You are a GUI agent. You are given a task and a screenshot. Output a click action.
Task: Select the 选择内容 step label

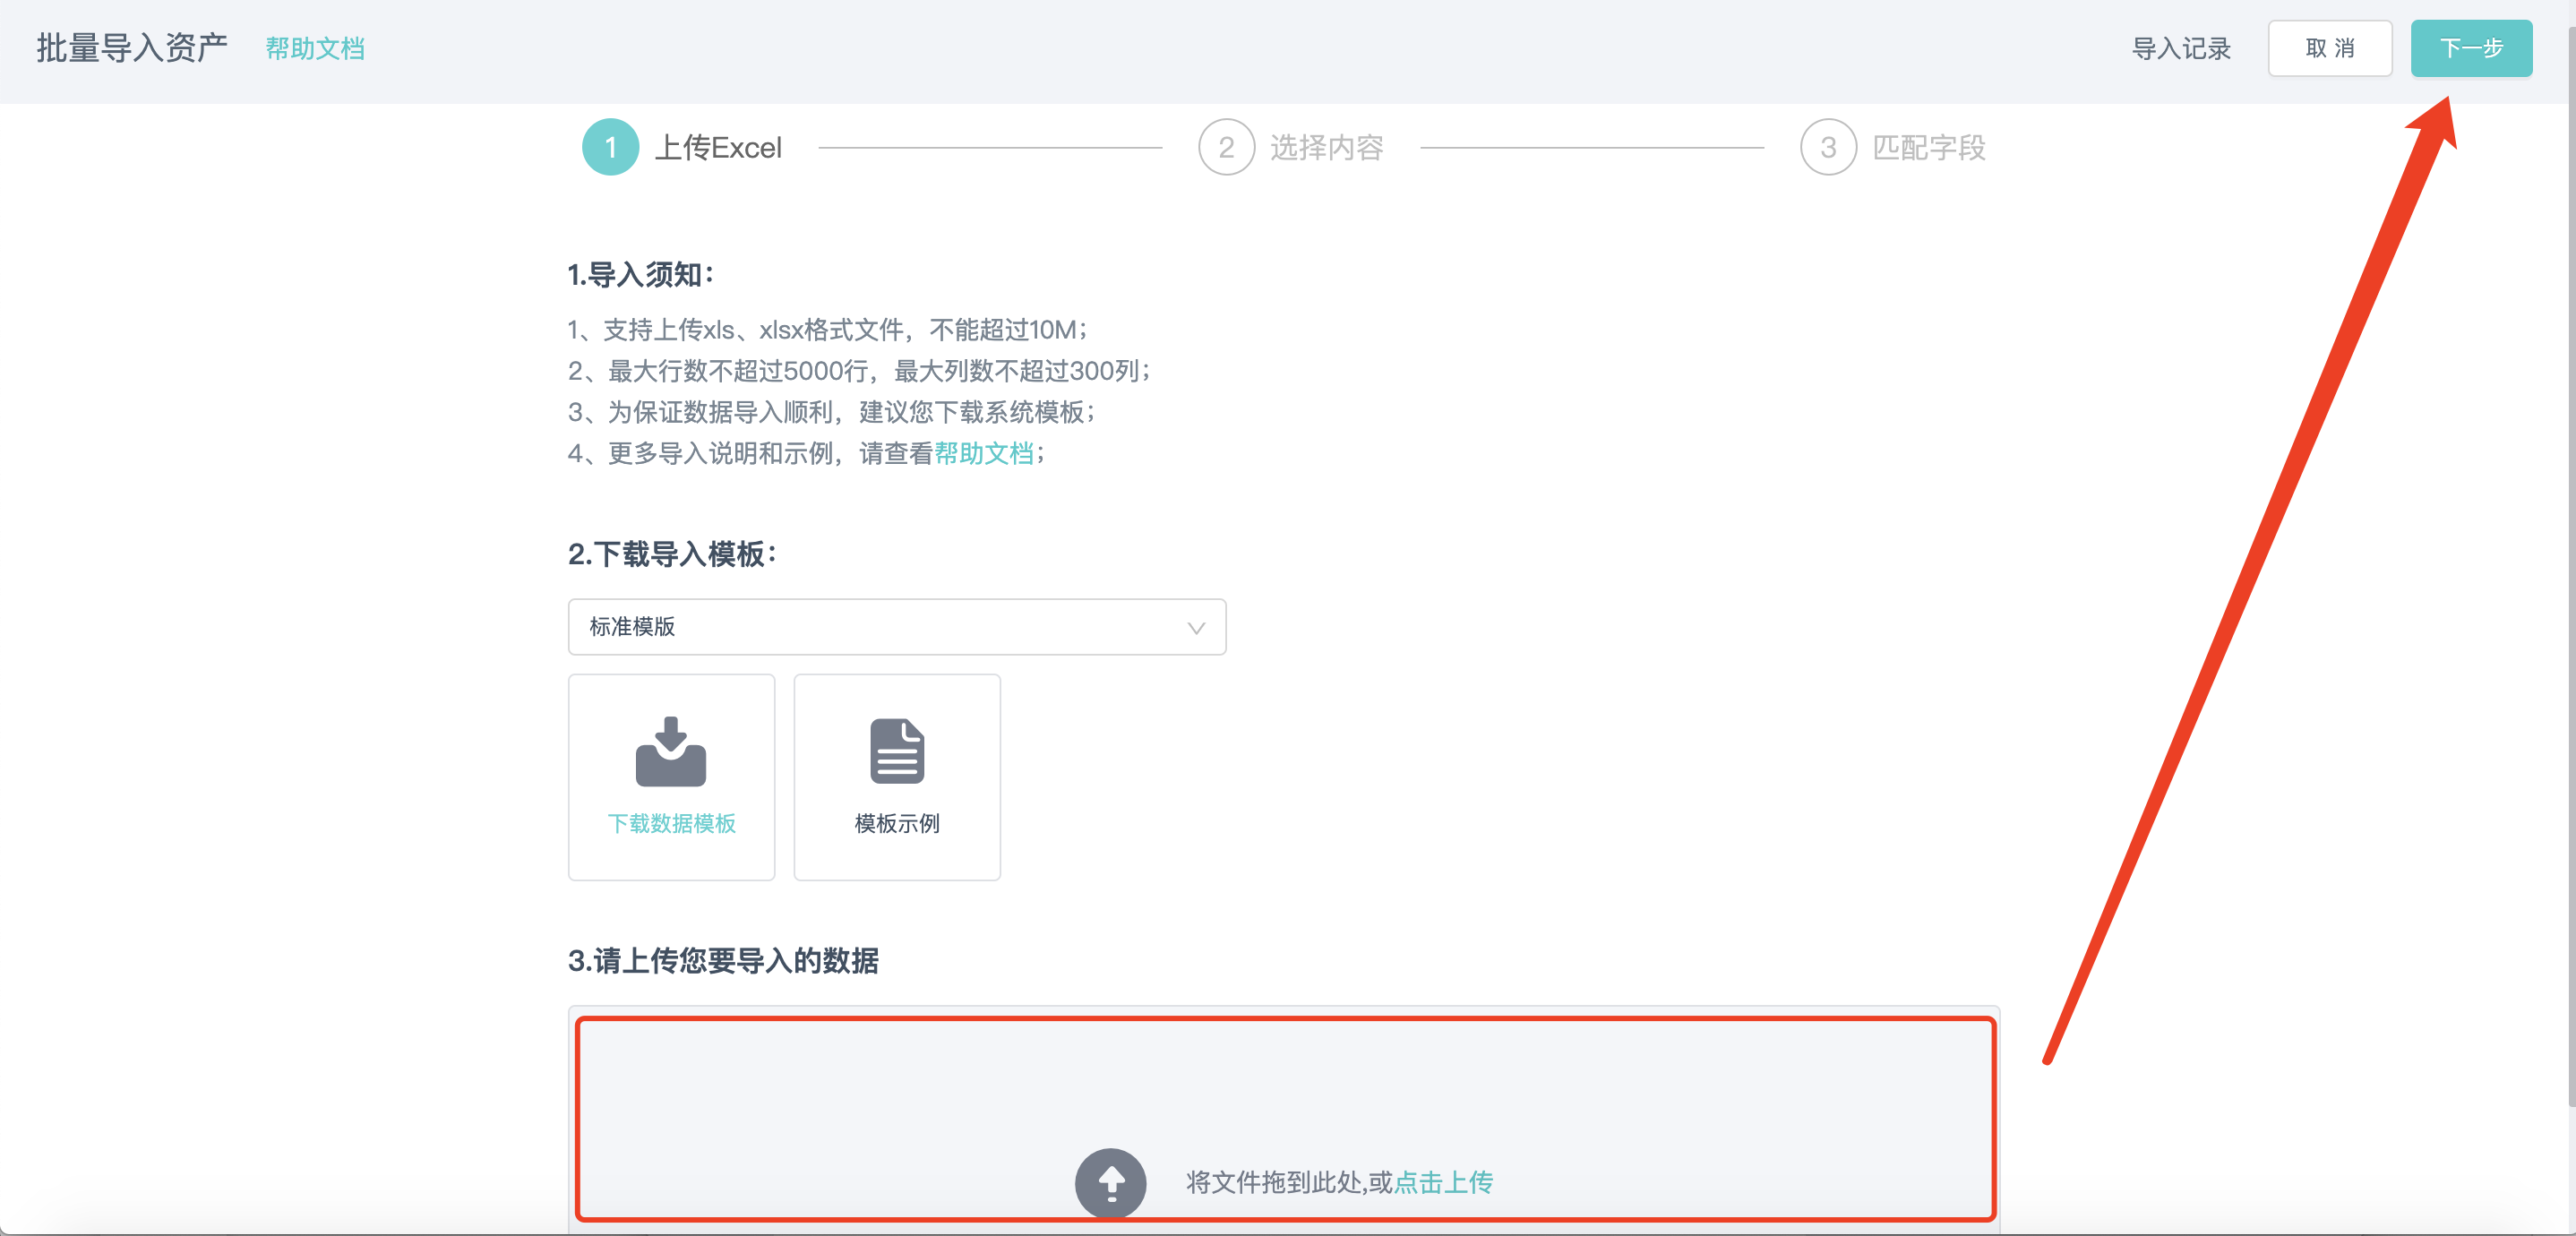[x=1326, y=148]
